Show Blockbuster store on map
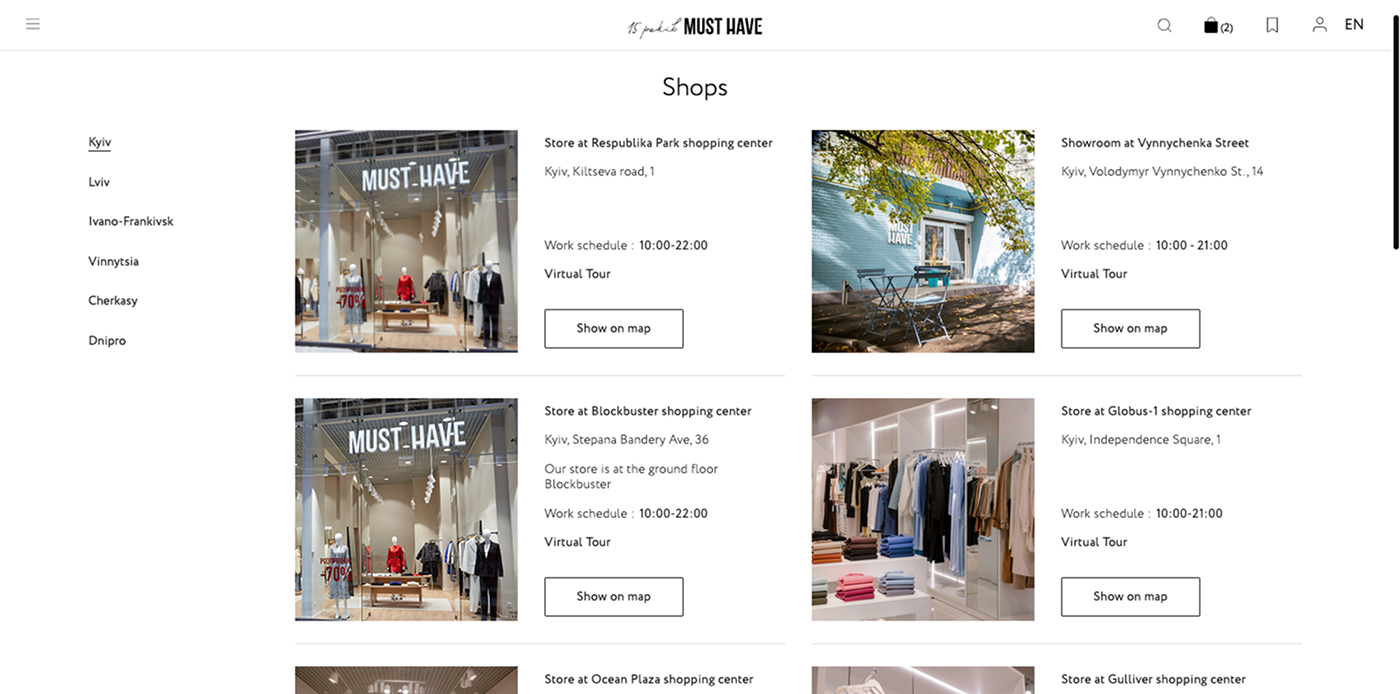Viewport: 1400px width, 694px height. point(613,596)
